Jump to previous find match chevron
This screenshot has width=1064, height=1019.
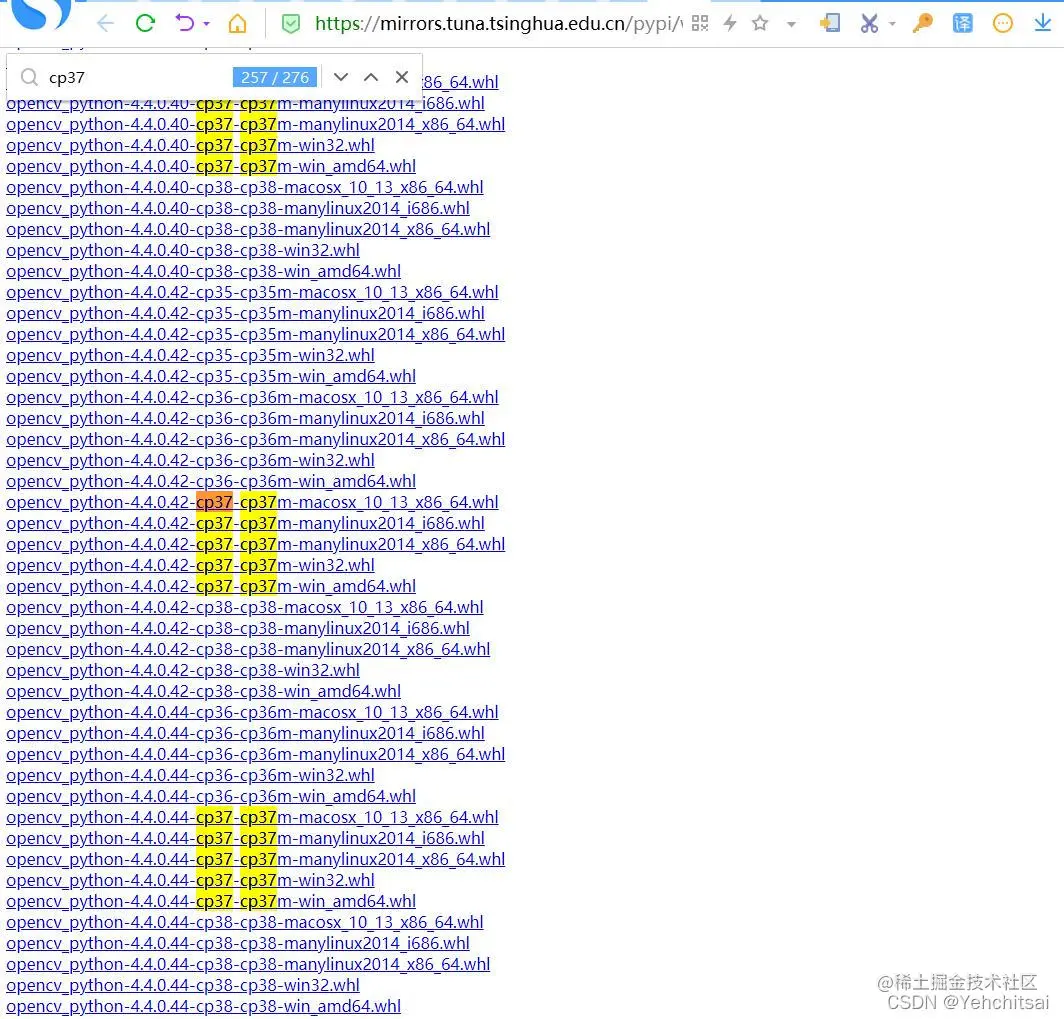[370, 77]
